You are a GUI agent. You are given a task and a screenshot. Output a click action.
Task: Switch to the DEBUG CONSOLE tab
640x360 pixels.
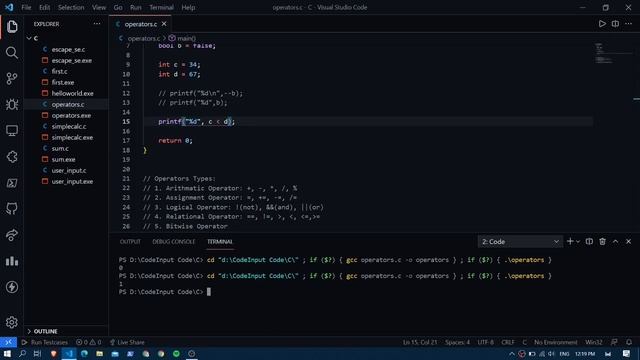pyautogui.click(x=173, y=242)
